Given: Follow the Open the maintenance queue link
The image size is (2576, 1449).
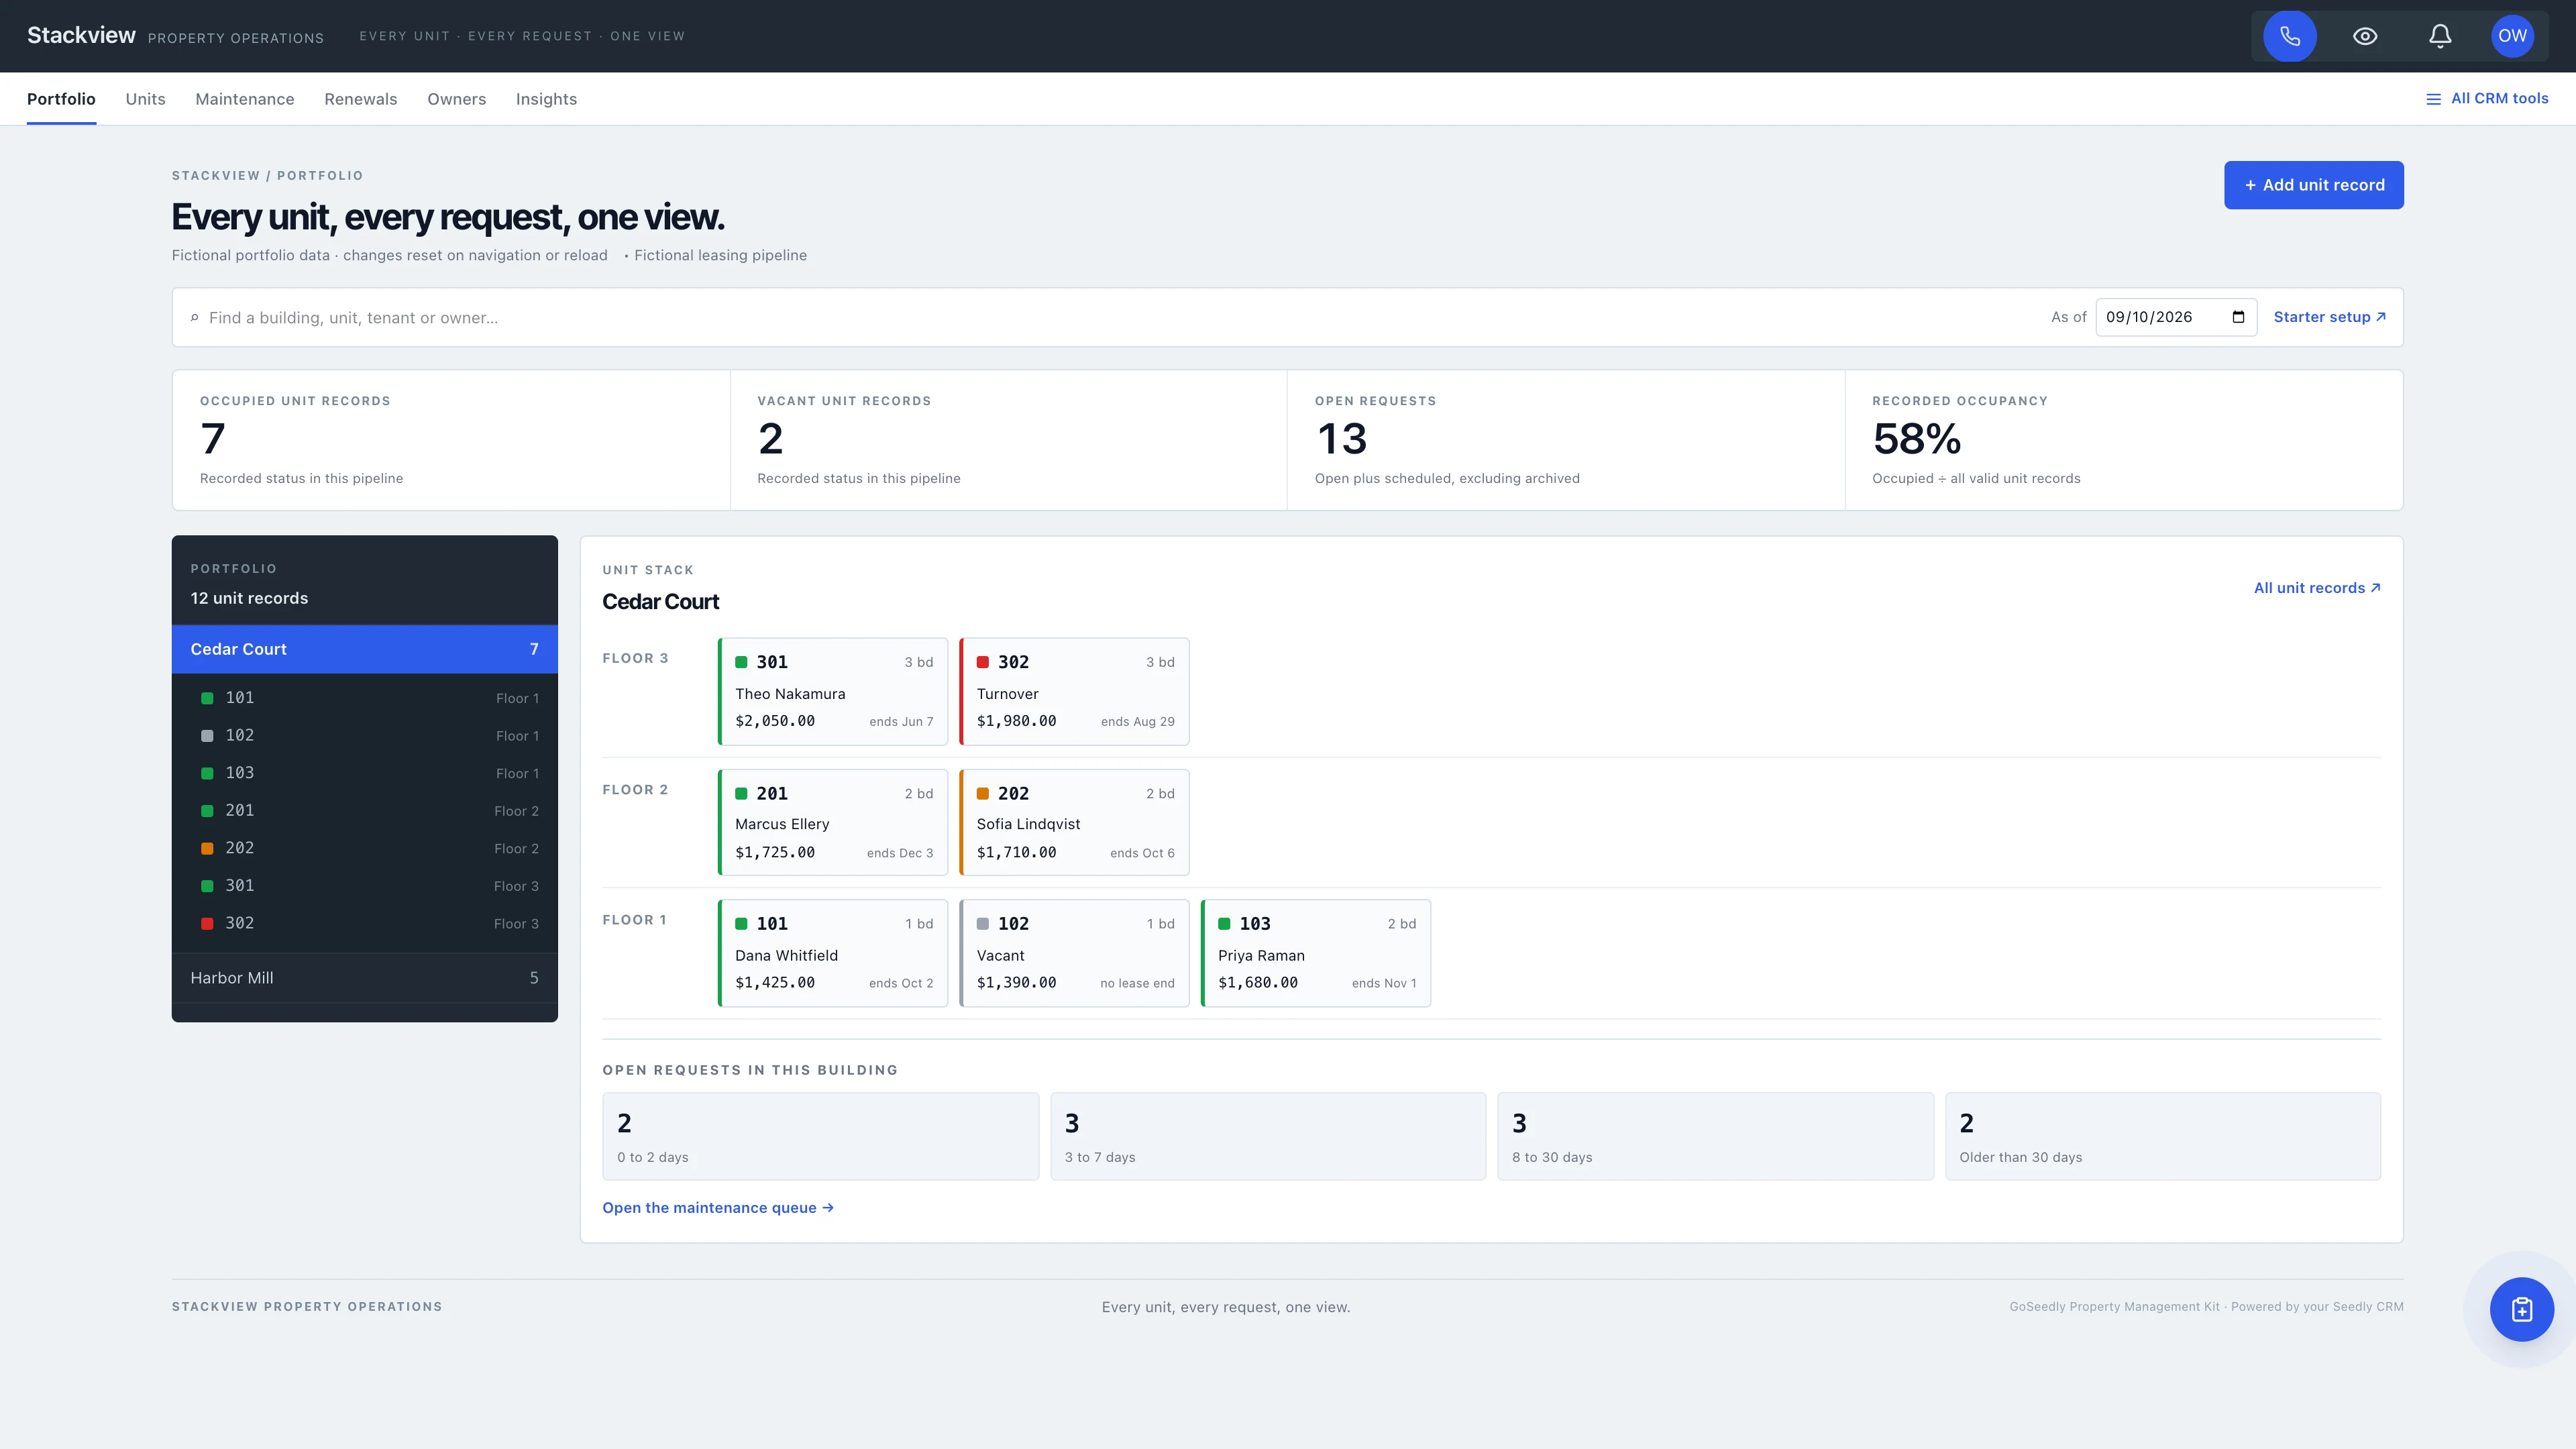Looking at the screenshot, I should coord(718,1208).
